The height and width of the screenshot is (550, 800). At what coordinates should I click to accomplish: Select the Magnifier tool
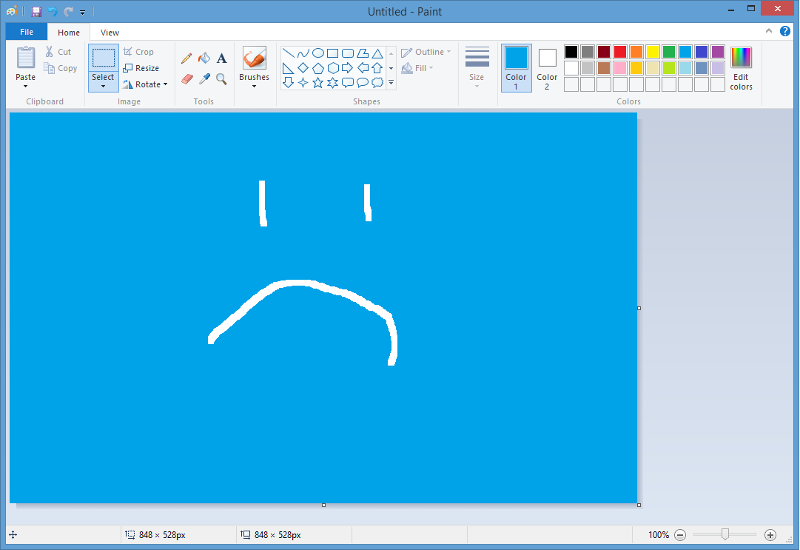click(x=221, y=79)
